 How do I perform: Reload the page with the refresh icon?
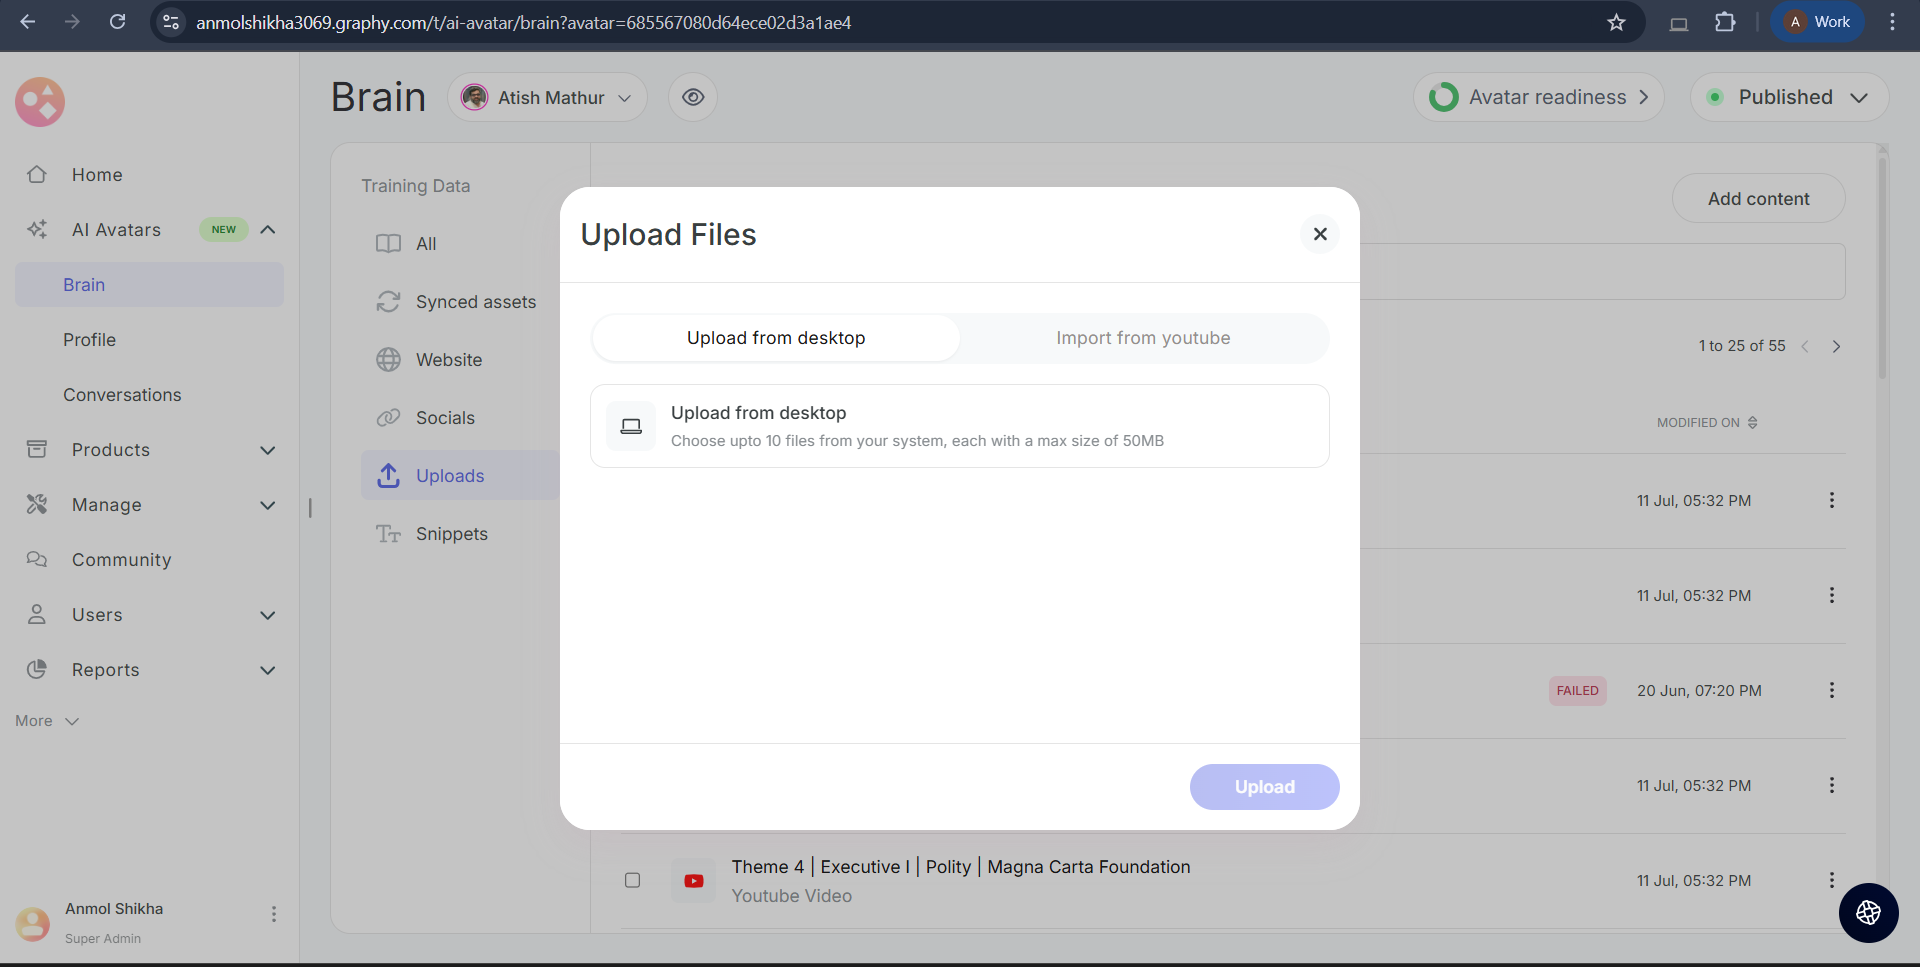(118, 22)
